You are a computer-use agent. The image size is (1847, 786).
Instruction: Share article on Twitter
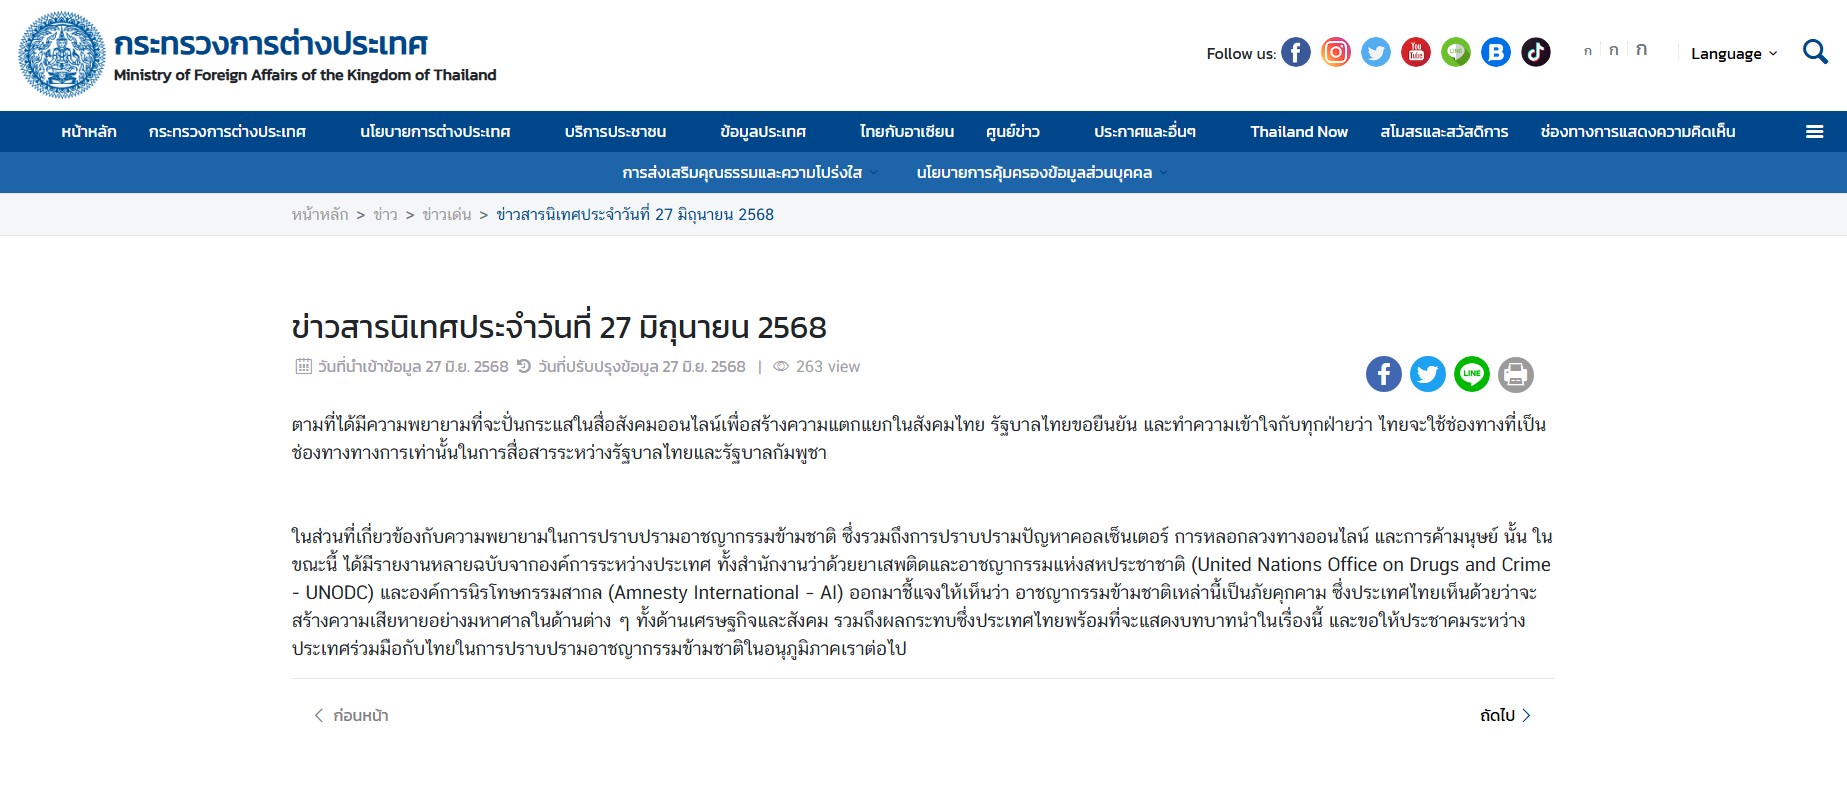pyautogui.click(x=1428, y=374)
